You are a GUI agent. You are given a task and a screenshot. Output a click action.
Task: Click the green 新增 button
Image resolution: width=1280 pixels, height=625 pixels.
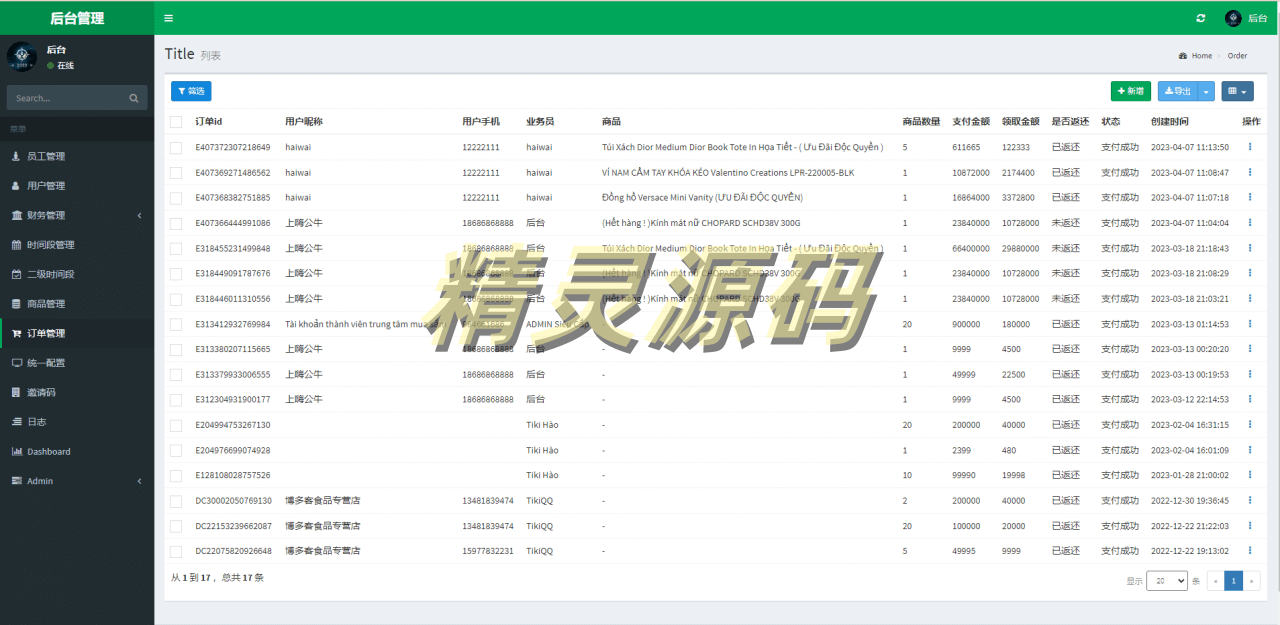[x=1130, y=91]
